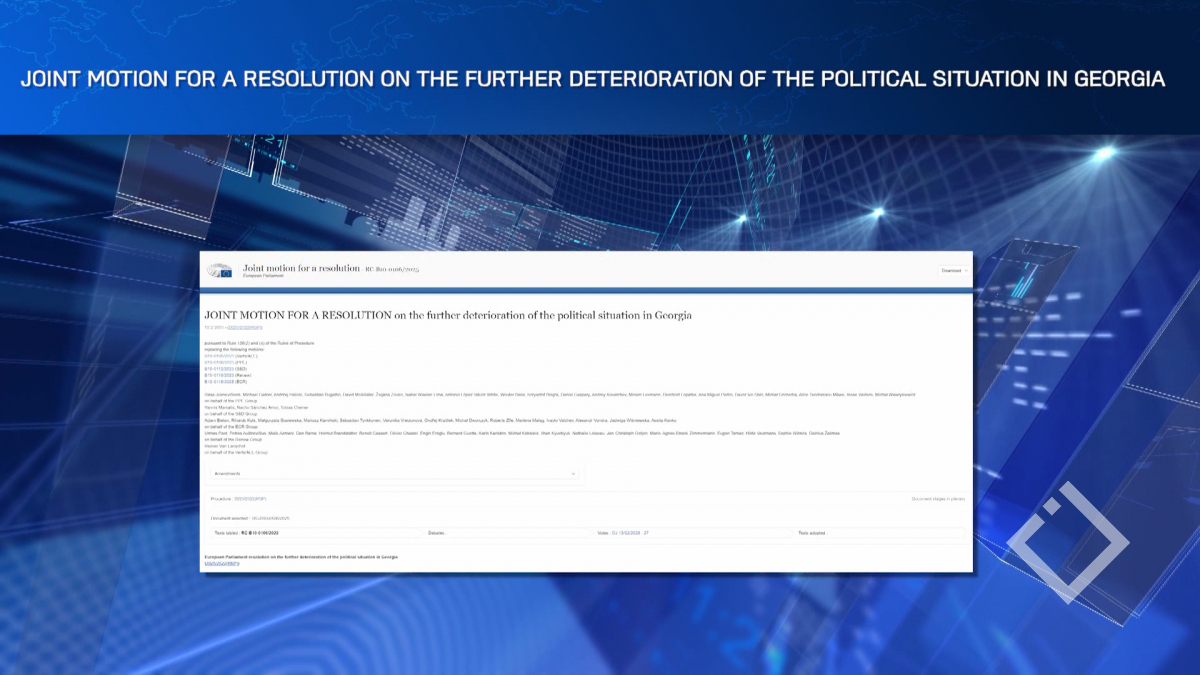Open the B10-0112/2025 (S&D) motion link

[218, 368]
